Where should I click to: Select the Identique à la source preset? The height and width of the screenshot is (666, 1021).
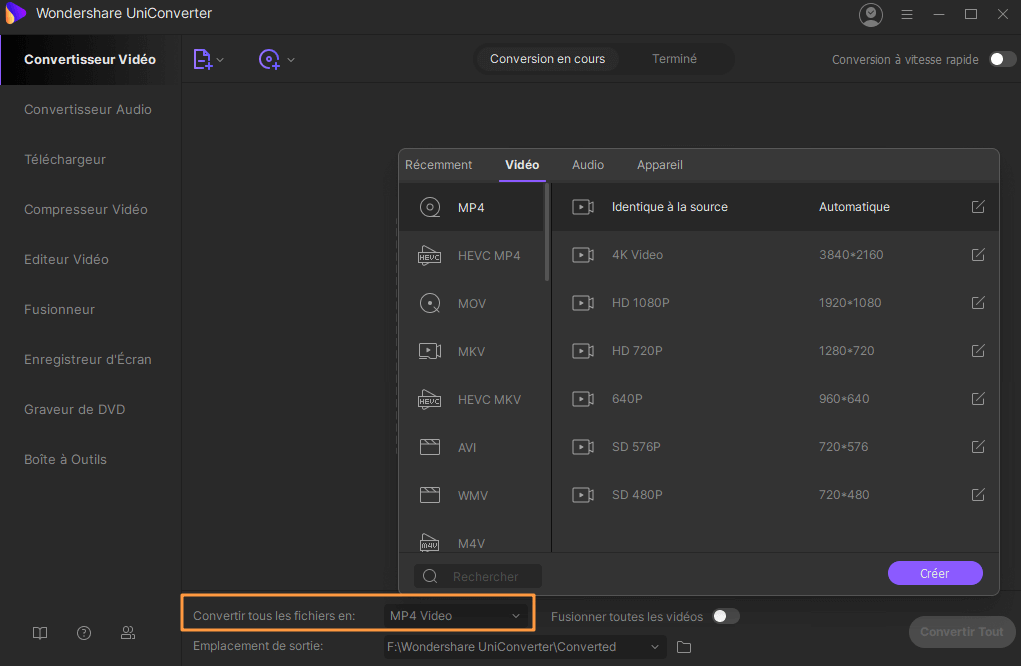coord(775,207)
